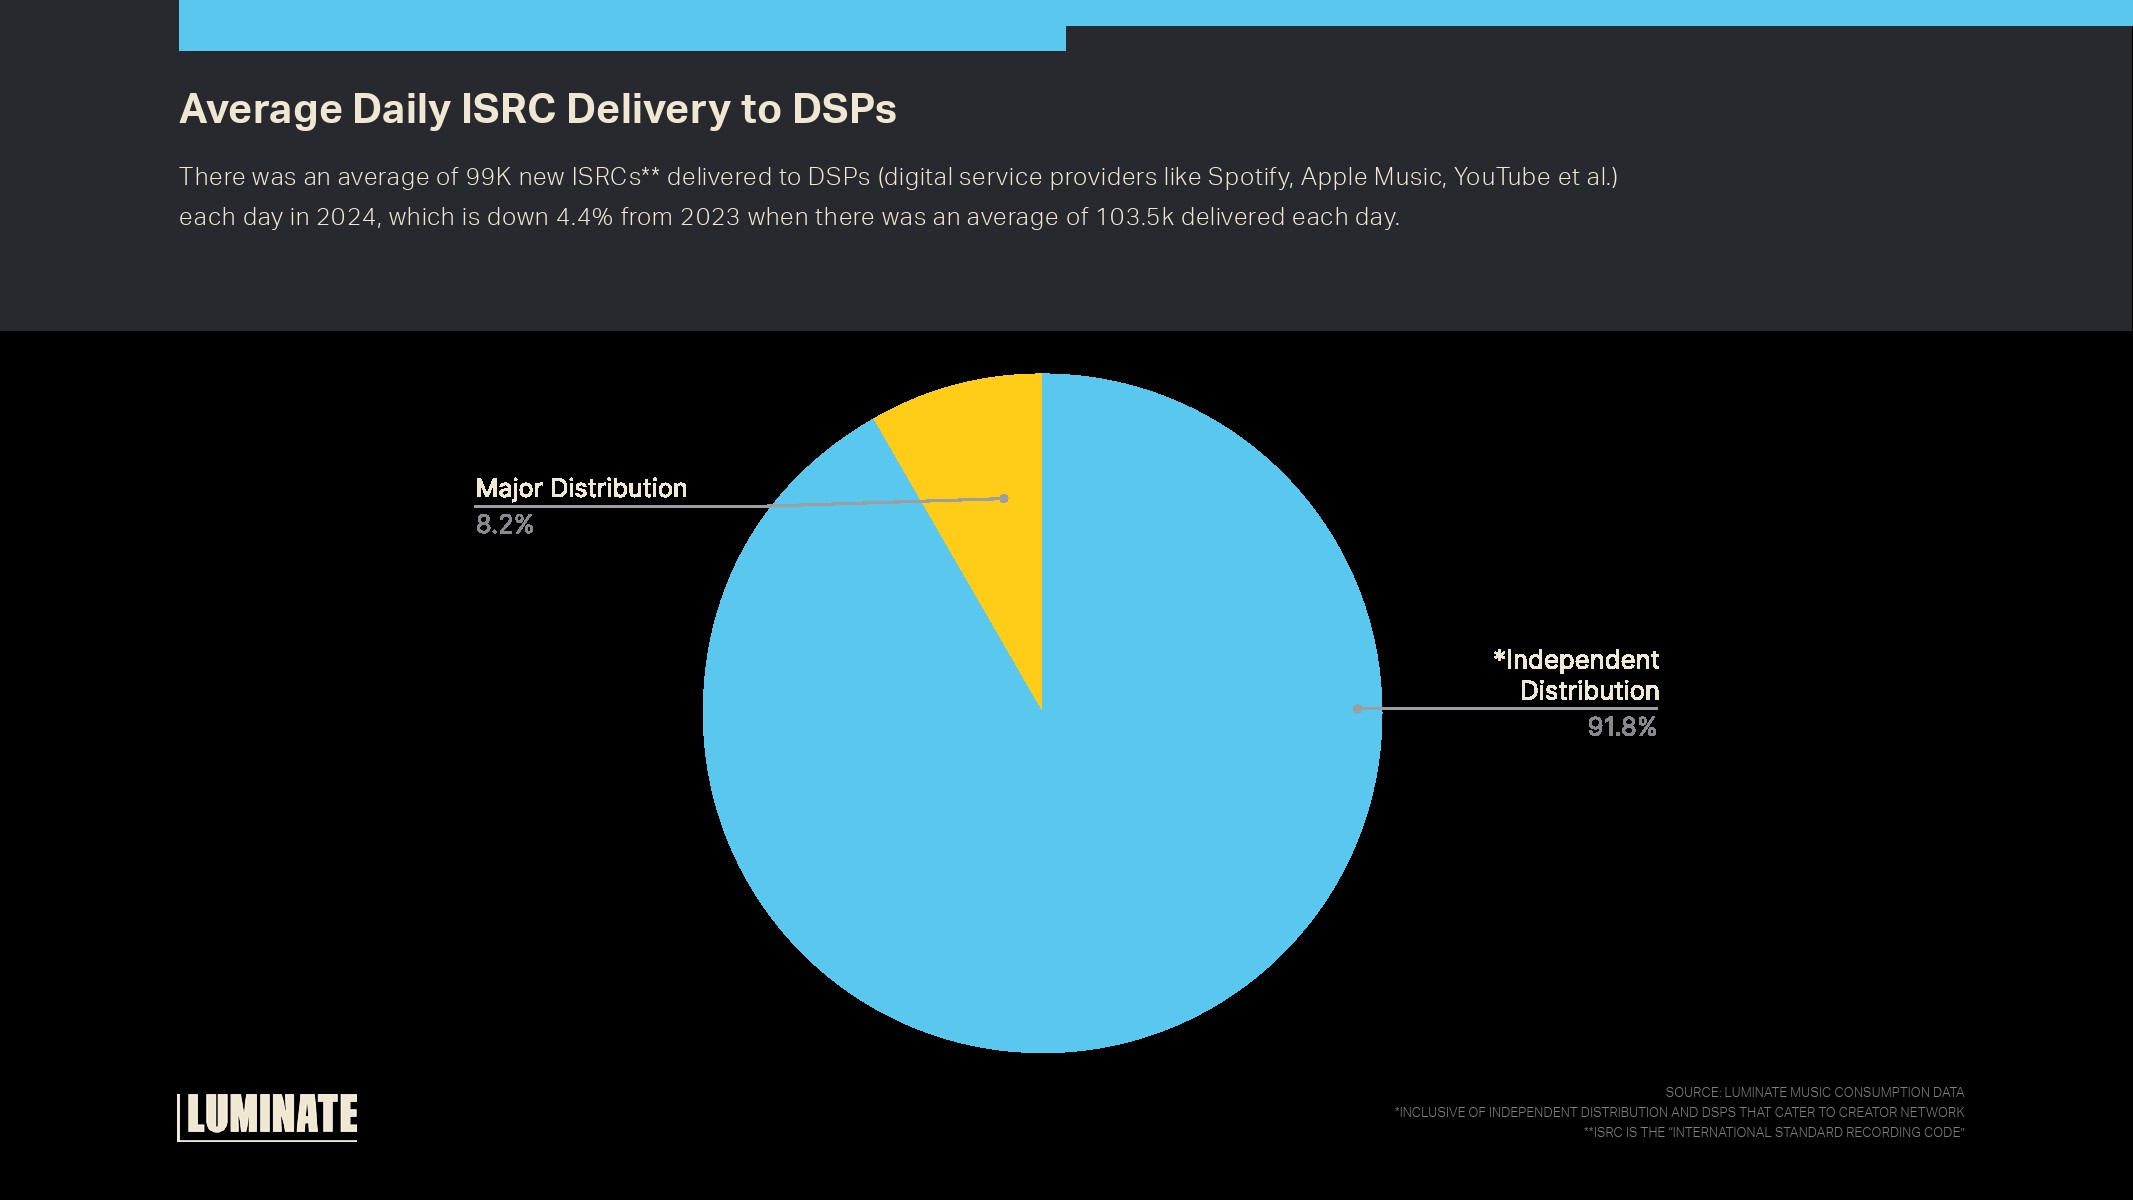Screen dimensions: 2133x1200
Task: Click the 'Source: Luminate Music Consumption Data' footnote
Action: (x=1814, y=1092)
